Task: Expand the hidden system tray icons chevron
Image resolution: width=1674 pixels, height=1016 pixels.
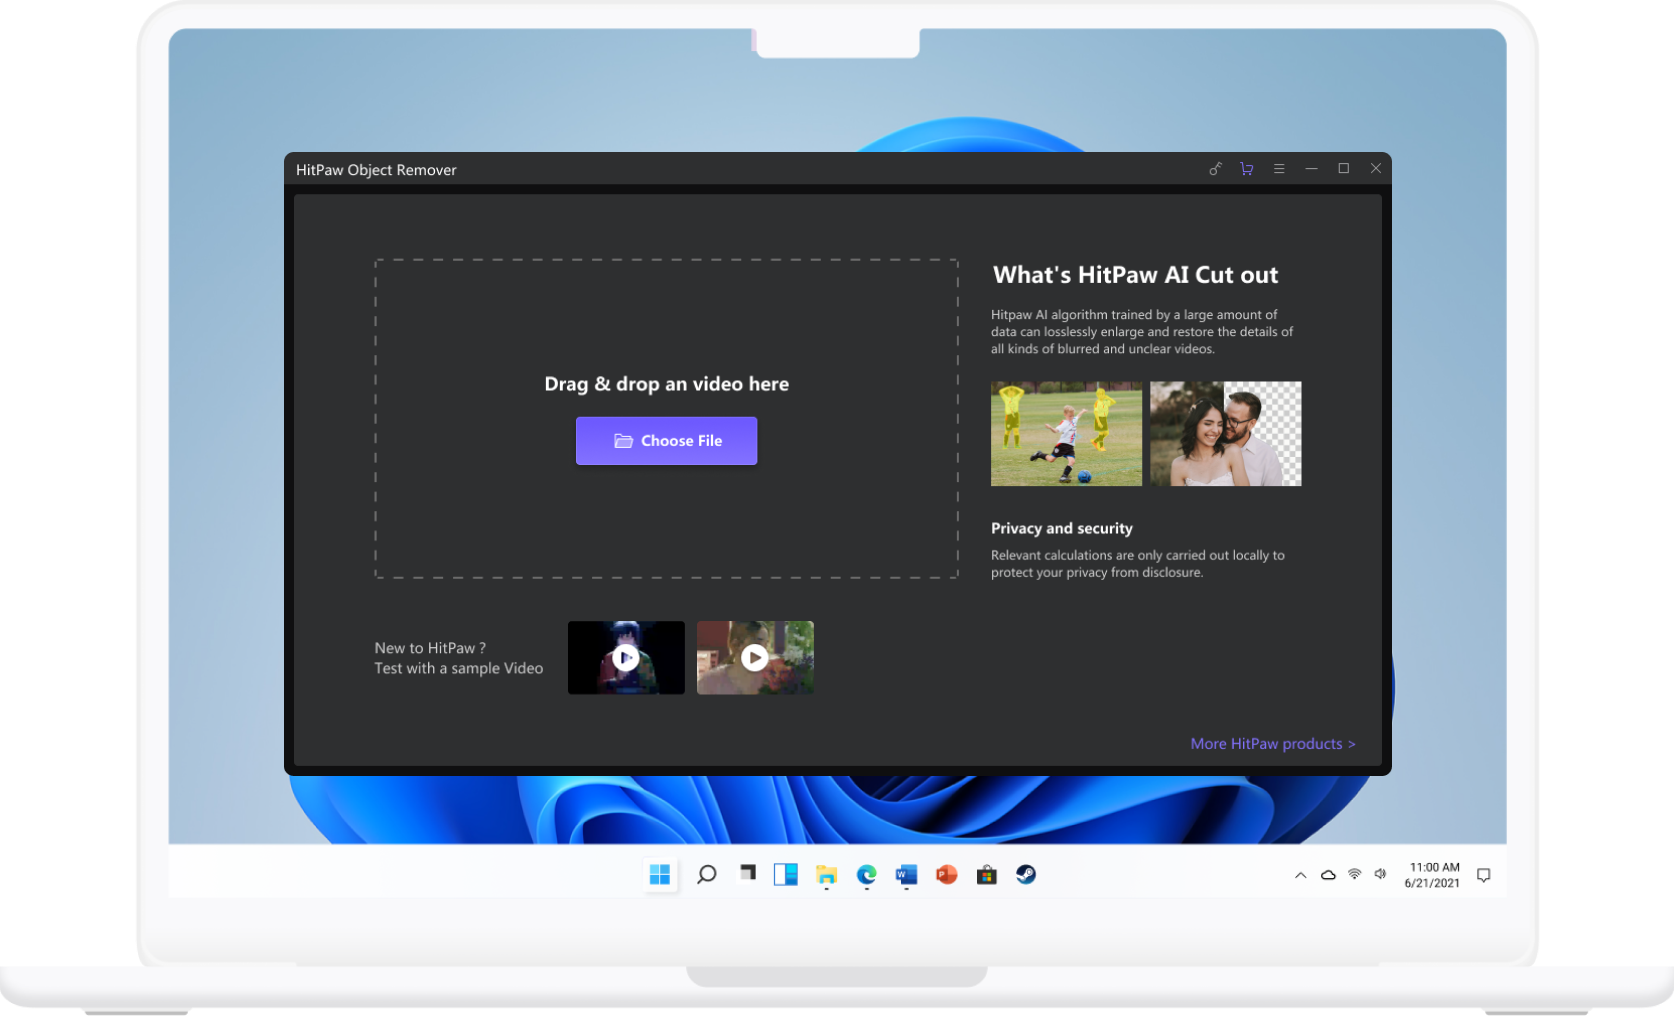Action: 1300,875
